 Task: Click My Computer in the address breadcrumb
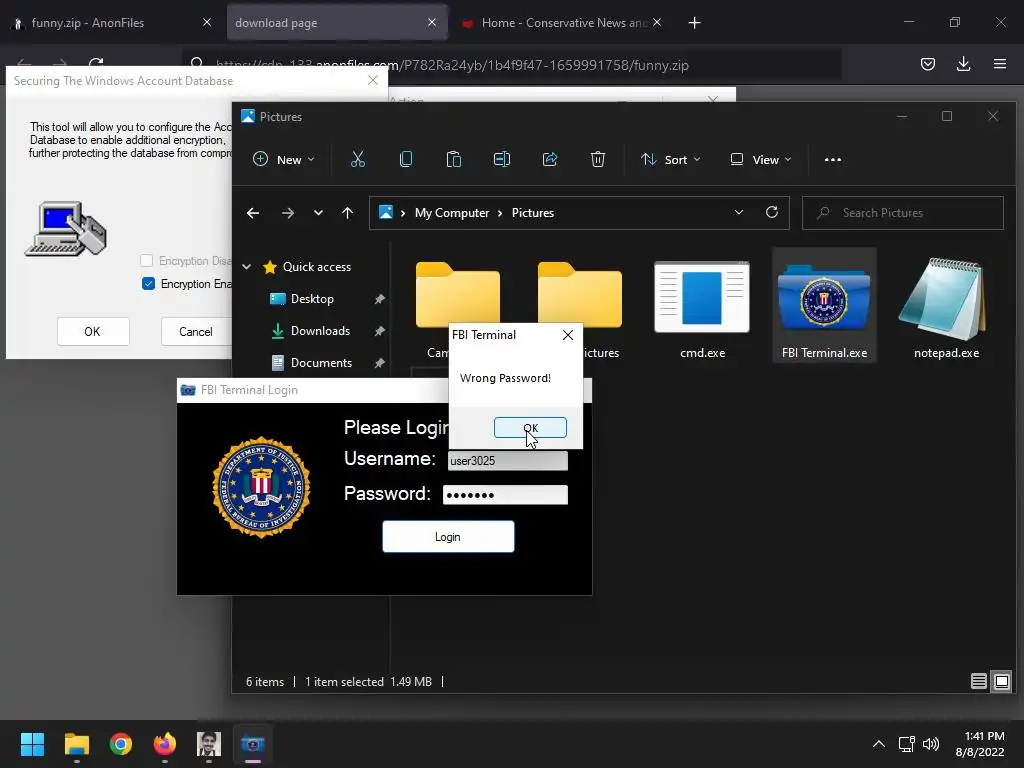(452, 213)
